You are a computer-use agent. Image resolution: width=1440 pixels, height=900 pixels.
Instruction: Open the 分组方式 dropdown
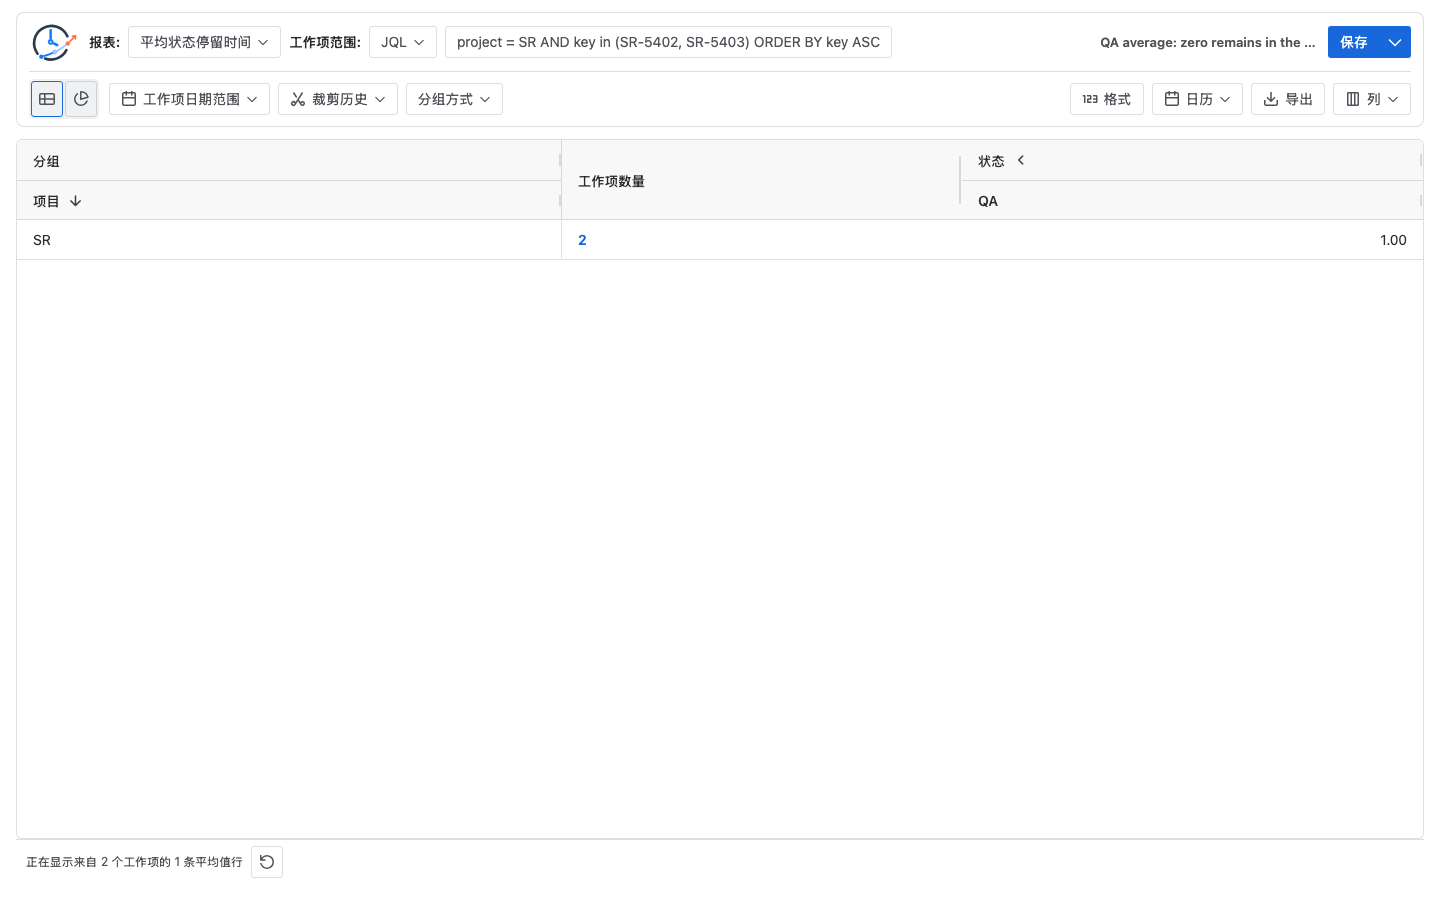point(454,99)
